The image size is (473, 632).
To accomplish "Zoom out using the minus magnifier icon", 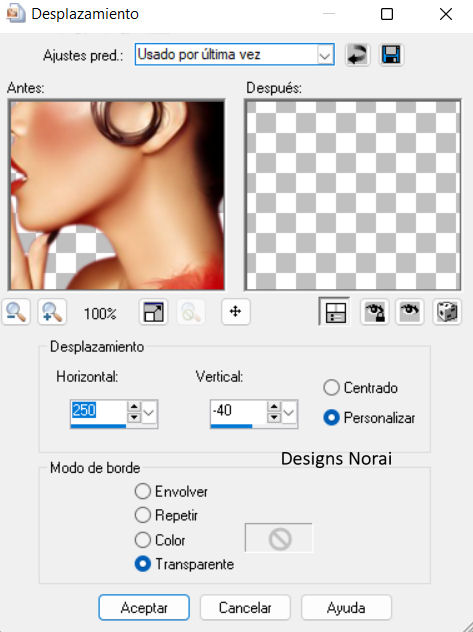I will 16,312.
